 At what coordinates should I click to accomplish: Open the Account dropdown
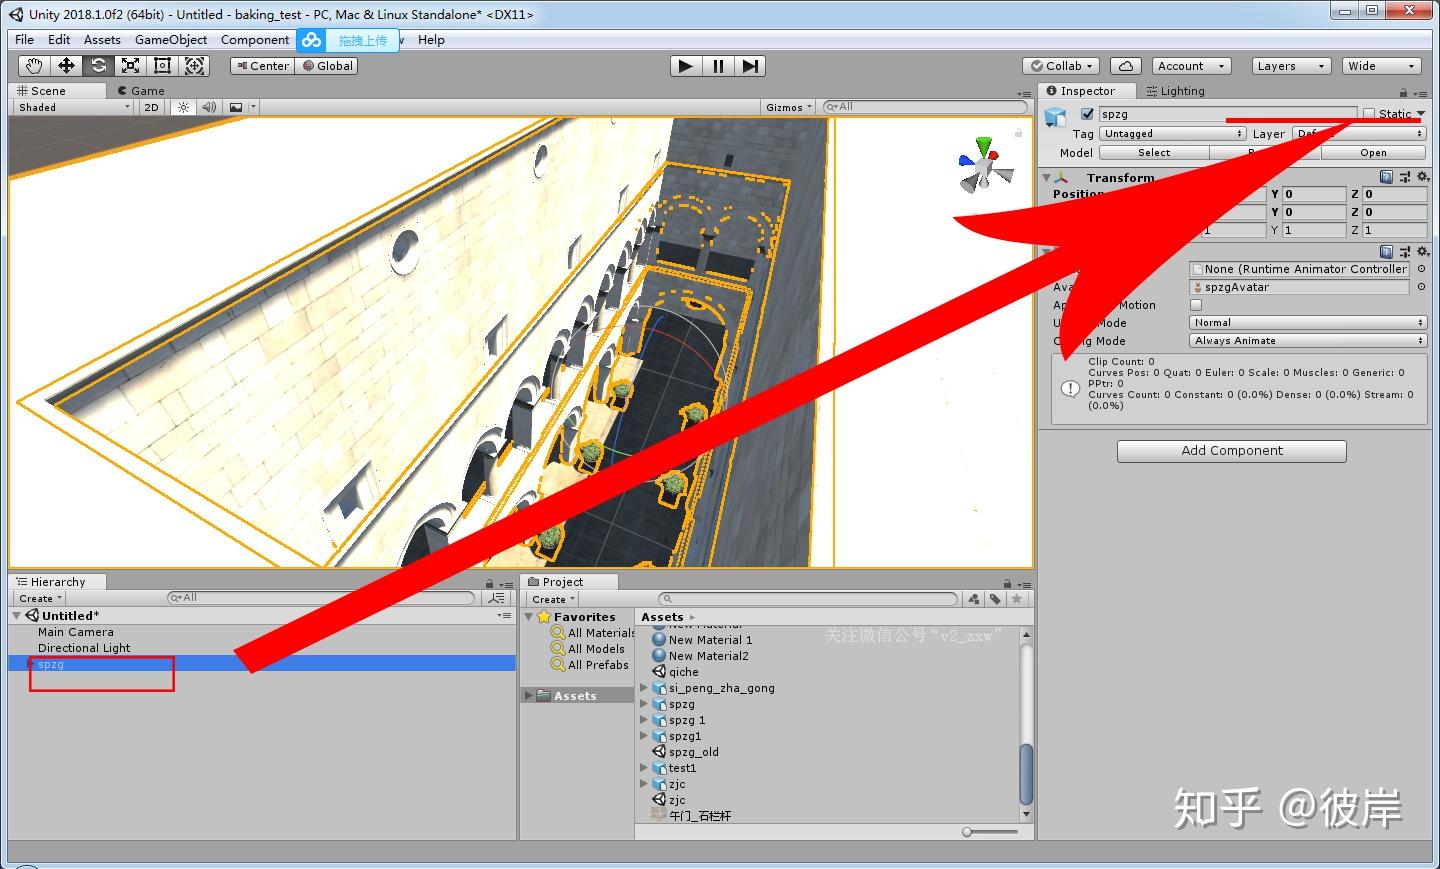[1192, 66]
